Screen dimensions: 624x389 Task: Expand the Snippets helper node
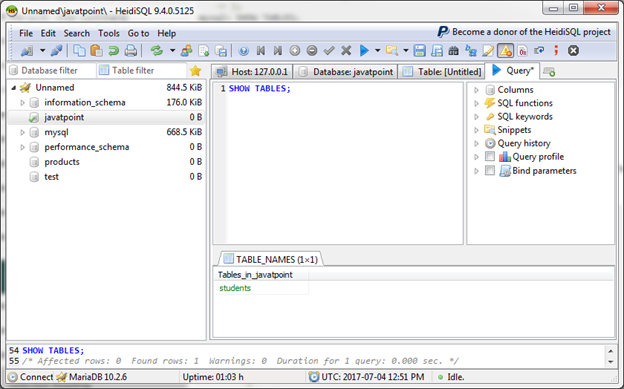click(x=476, y=130)
